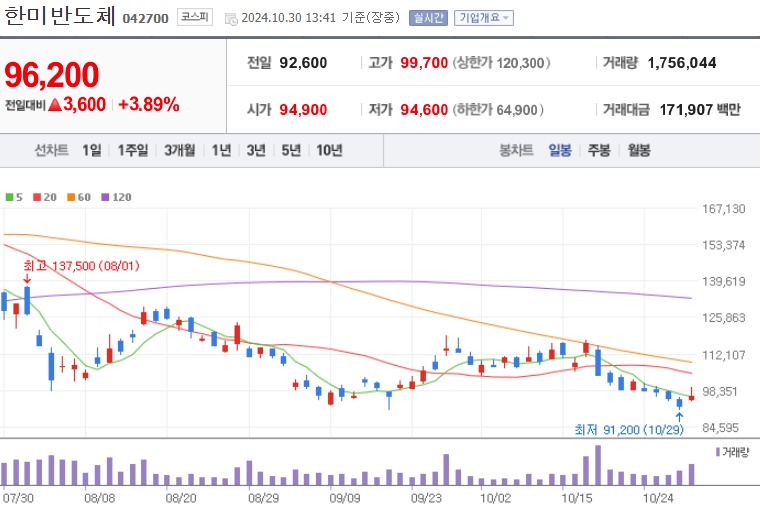This screenshot has height=510, width=760.
Task: Click the 하한가 64,900 text
Action: pos(498,110)
